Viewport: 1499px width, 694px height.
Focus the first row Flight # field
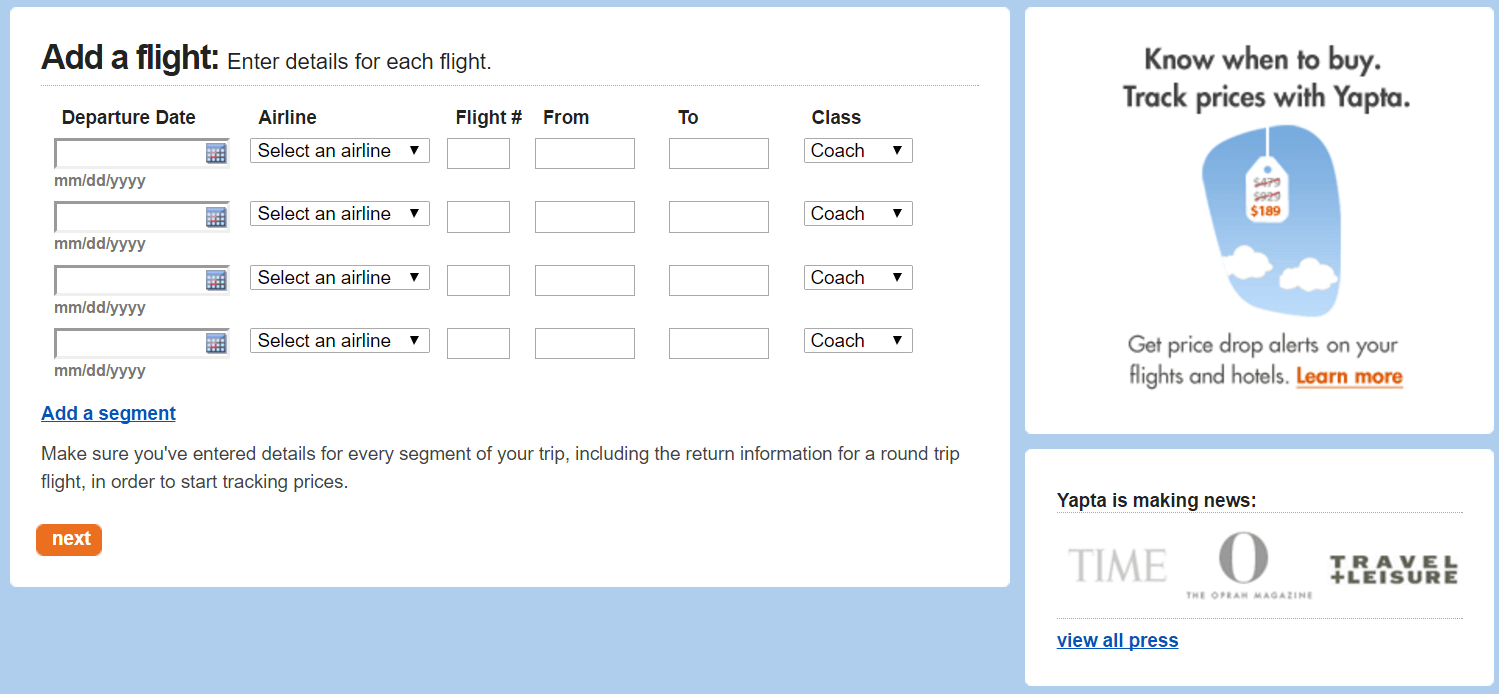click(x=478, y=153)
